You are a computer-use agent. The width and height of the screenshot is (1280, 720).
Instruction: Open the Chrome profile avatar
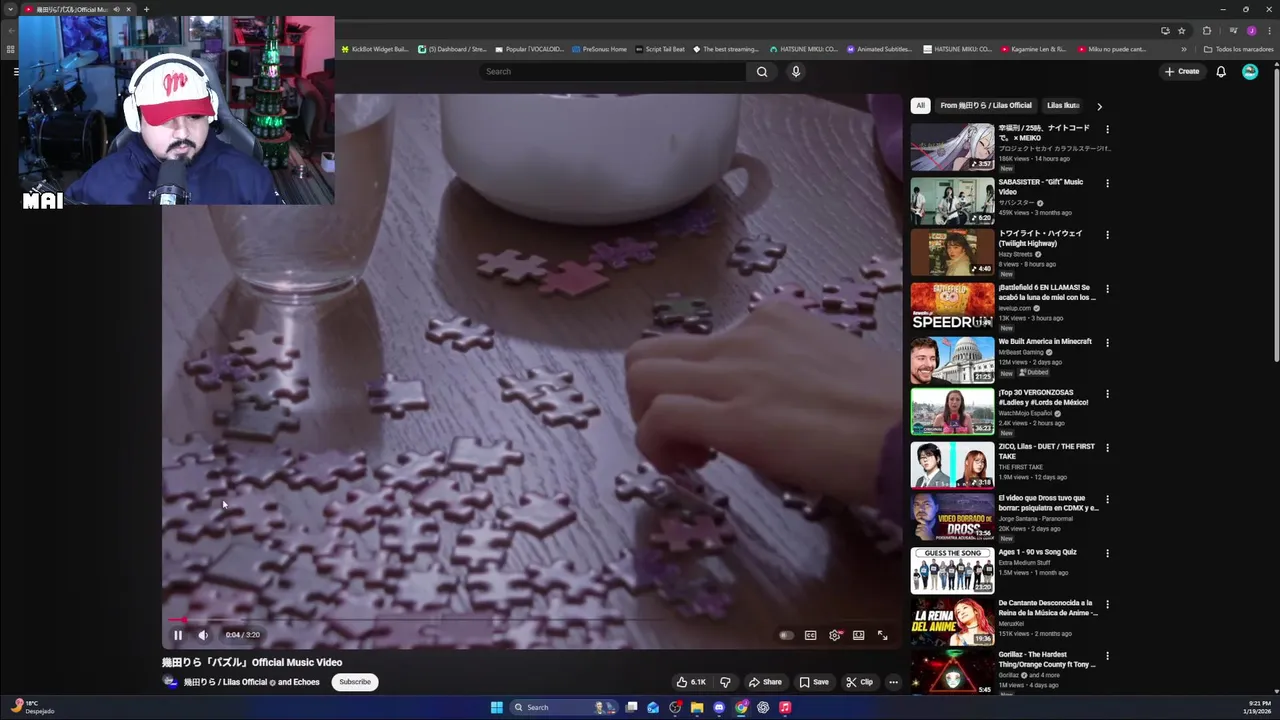pyautogui.click(x=1251, y=30)
